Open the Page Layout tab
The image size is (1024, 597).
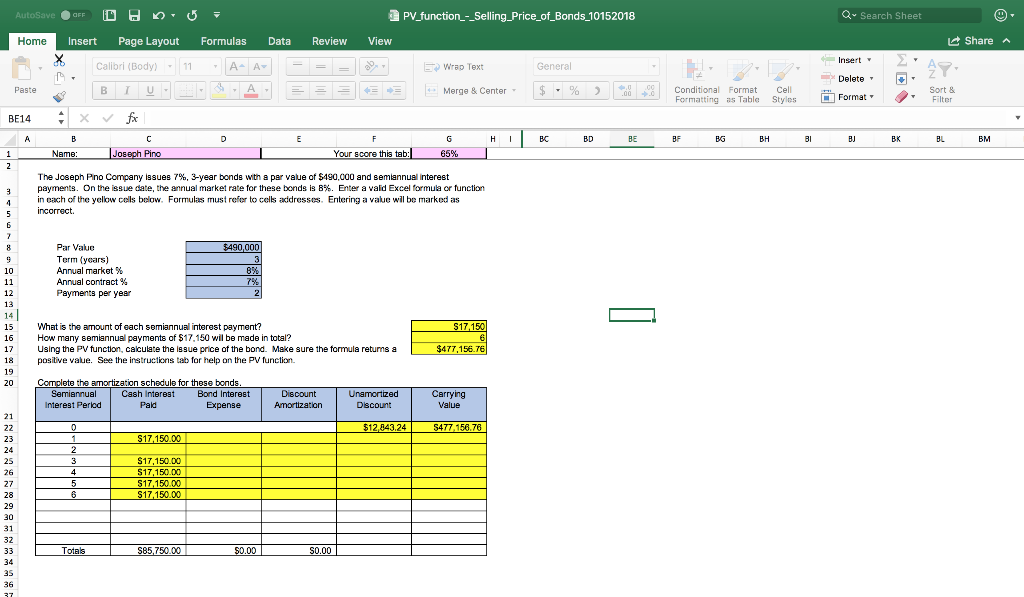click(148, 41)
